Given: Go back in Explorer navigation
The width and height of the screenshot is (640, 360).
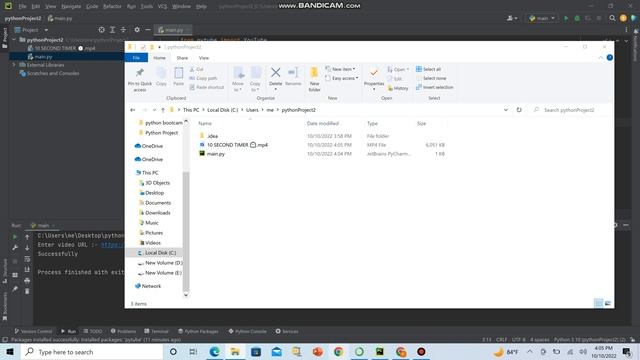Looking at the screenshot, I should (133, 110).
